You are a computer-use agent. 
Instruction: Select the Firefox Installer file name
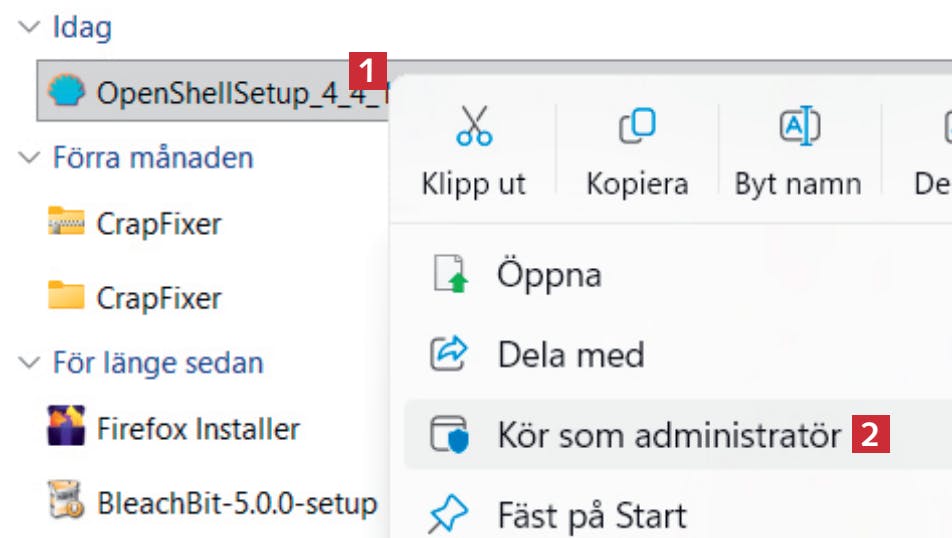click(198, 429)
